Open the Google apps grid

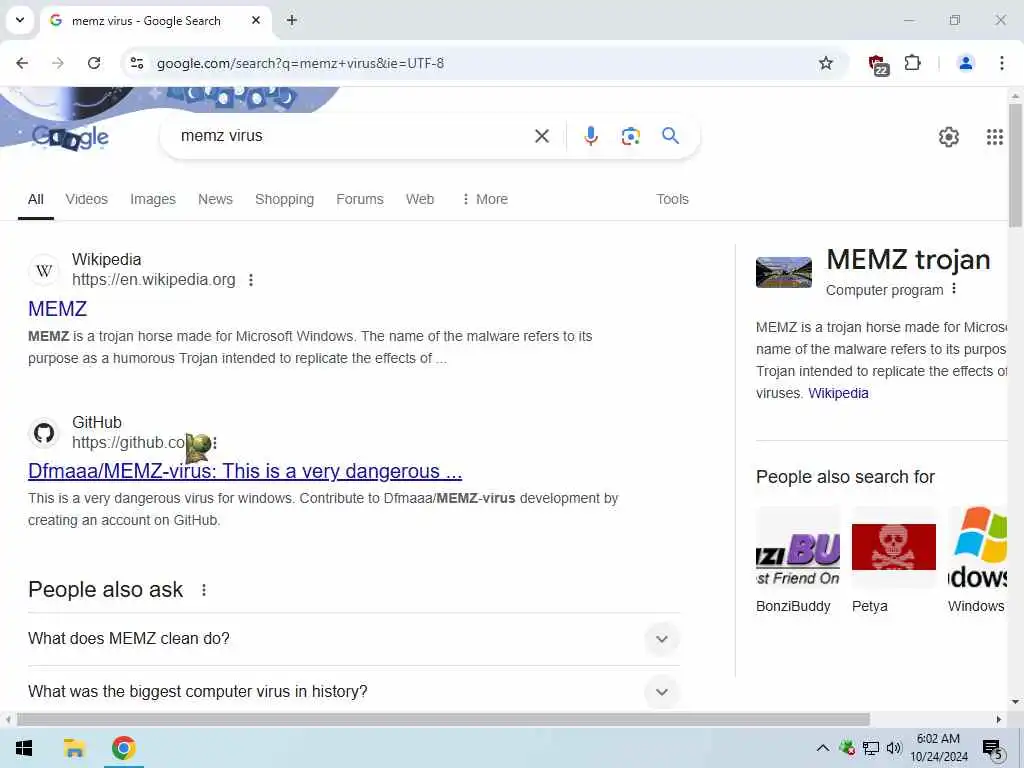(x=995, y=137)
